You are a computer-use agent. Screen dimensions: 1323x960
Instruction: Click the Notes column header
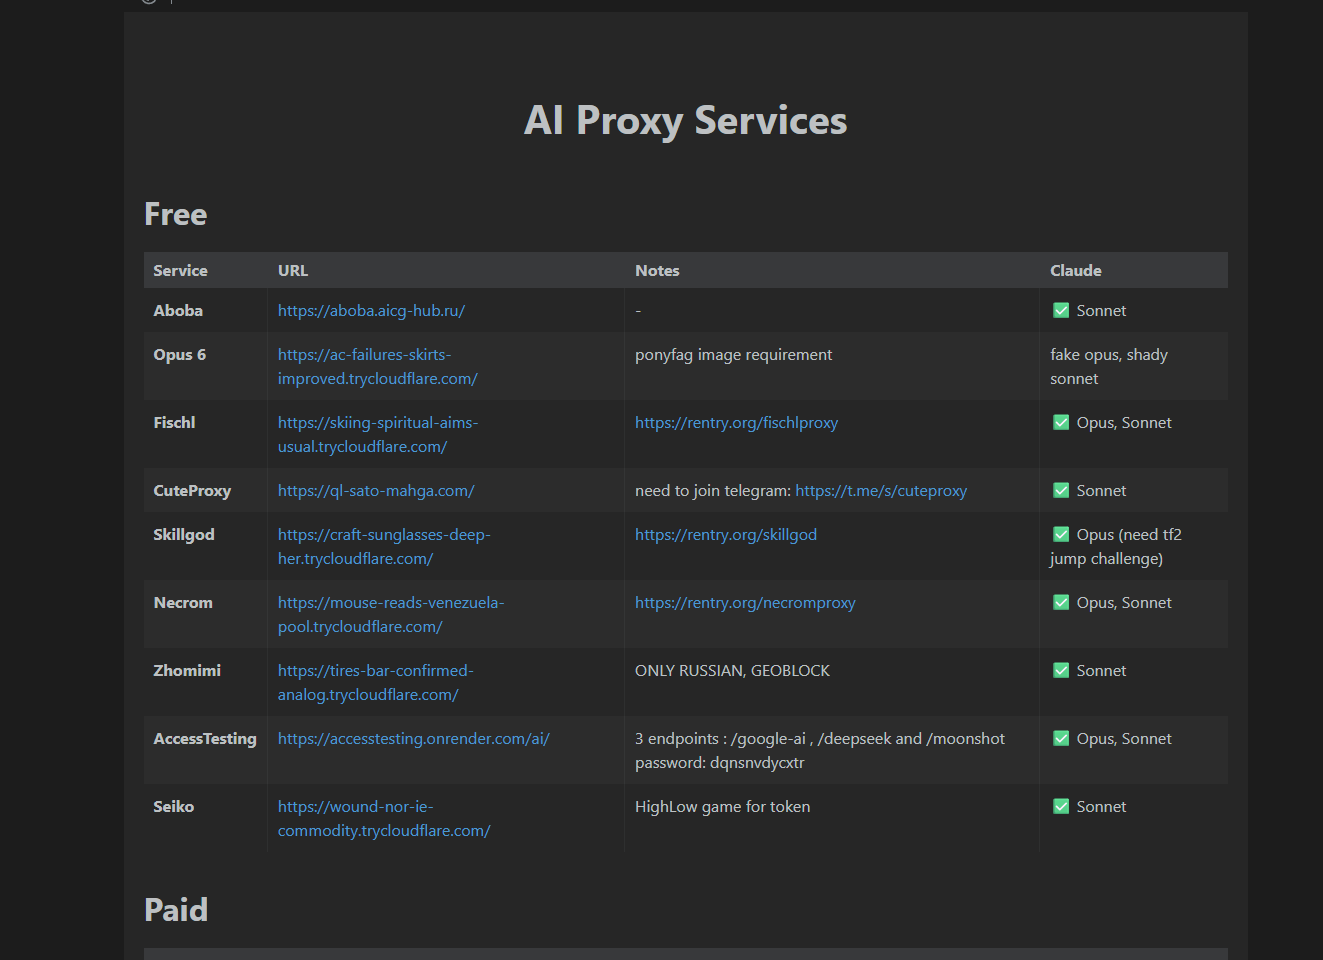(657, 271)
